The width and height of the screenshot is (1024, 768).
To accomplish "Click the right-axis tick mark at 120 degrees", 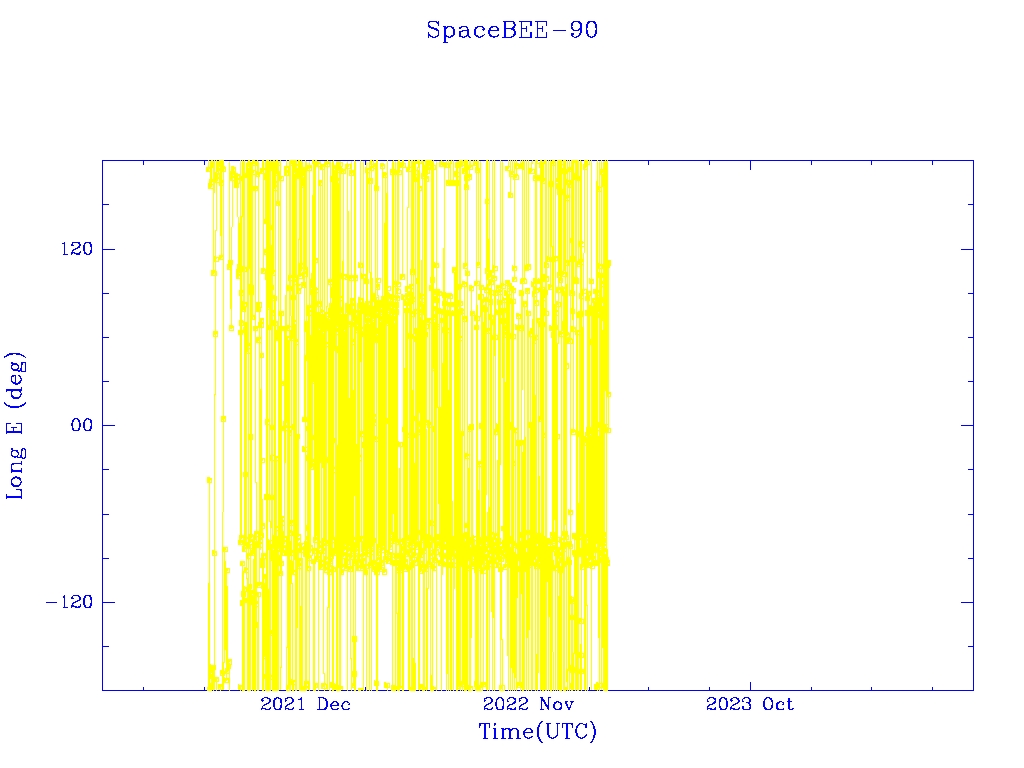I will pos(967,249).
